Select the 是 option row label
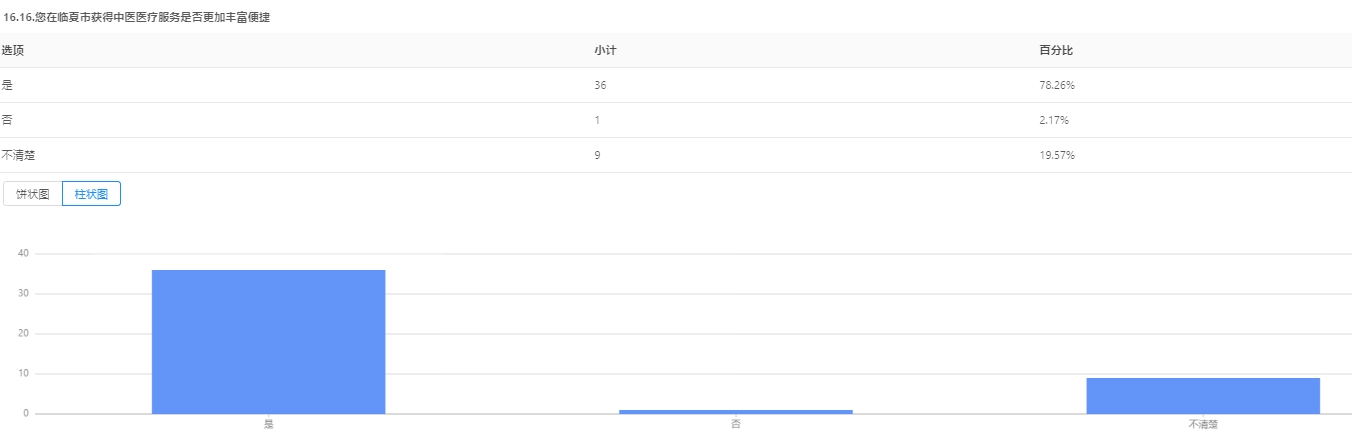 coord(7,85)
